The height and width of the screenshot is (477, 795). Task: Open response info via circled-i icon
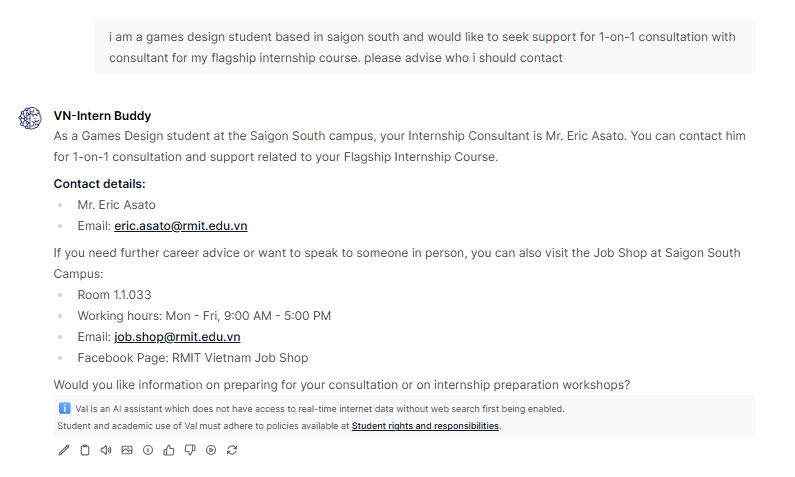point(148,450)
